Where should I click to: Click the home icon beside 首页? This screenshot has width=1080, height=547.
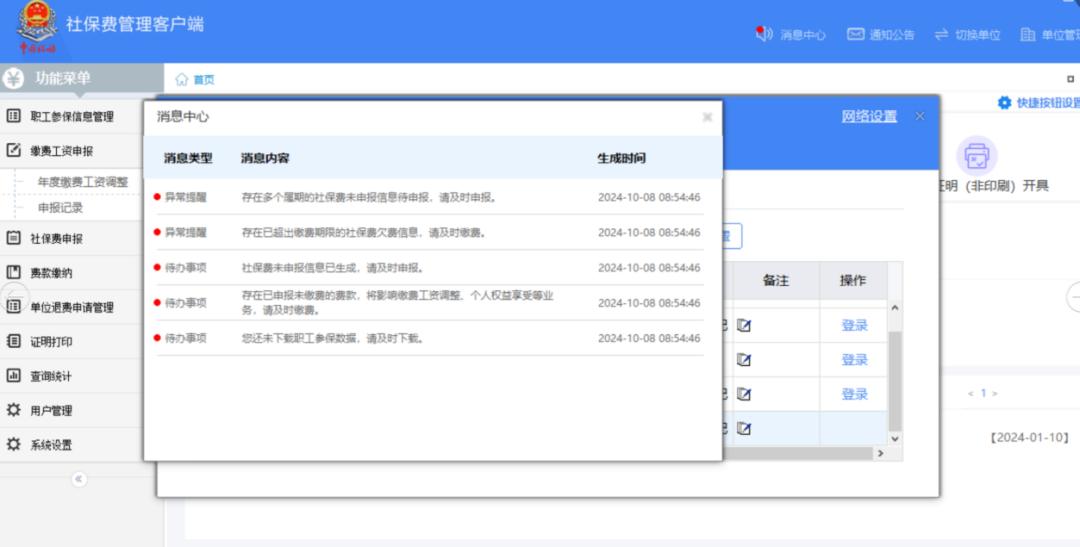[x=181, y=79]
